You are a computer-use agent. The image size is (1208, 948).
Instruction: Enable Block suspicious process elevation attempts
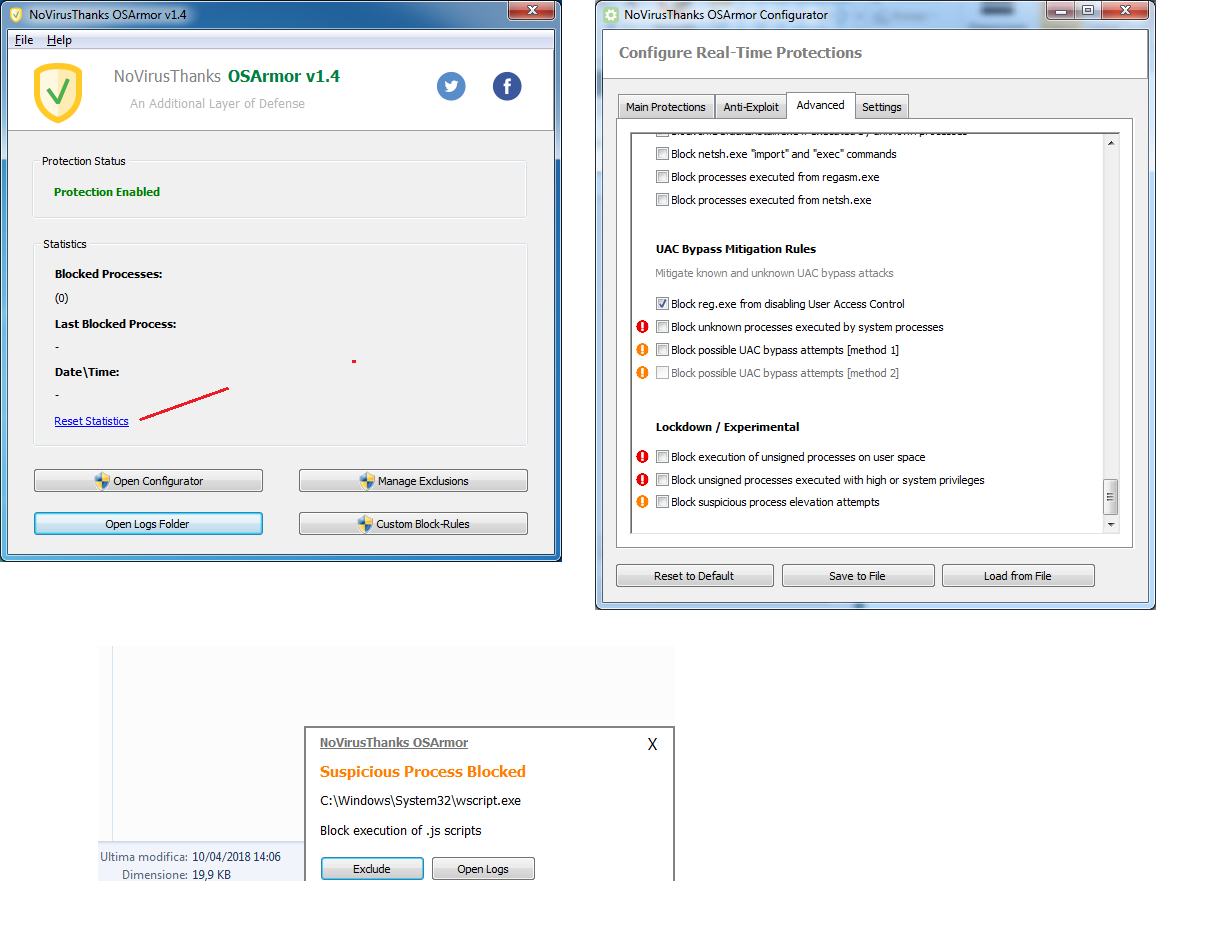[662, 502]
